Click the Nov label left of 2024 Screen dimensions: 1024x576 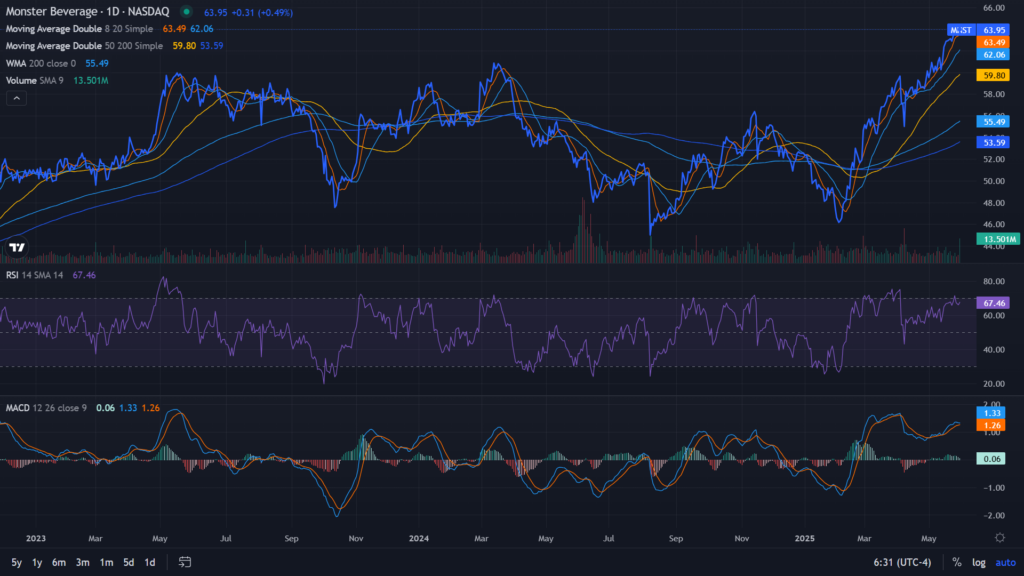[356, 539]
